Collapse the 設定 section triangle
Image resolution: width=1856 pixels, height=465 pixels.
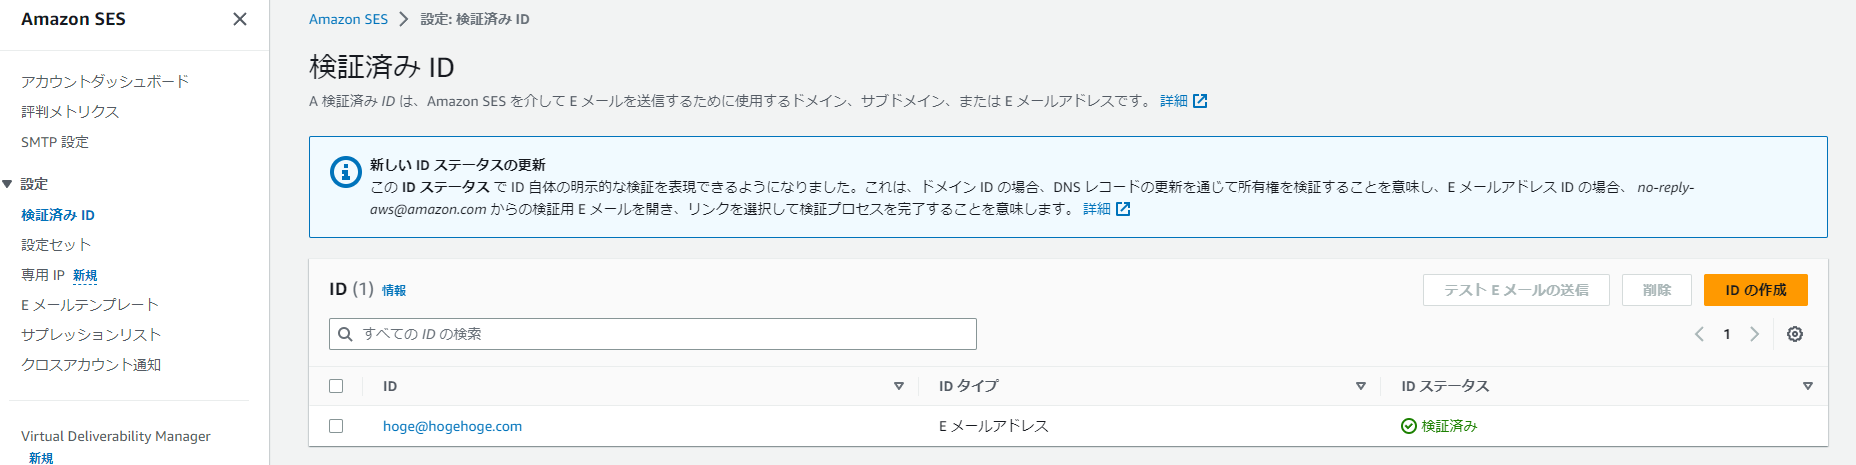point(8,184)
